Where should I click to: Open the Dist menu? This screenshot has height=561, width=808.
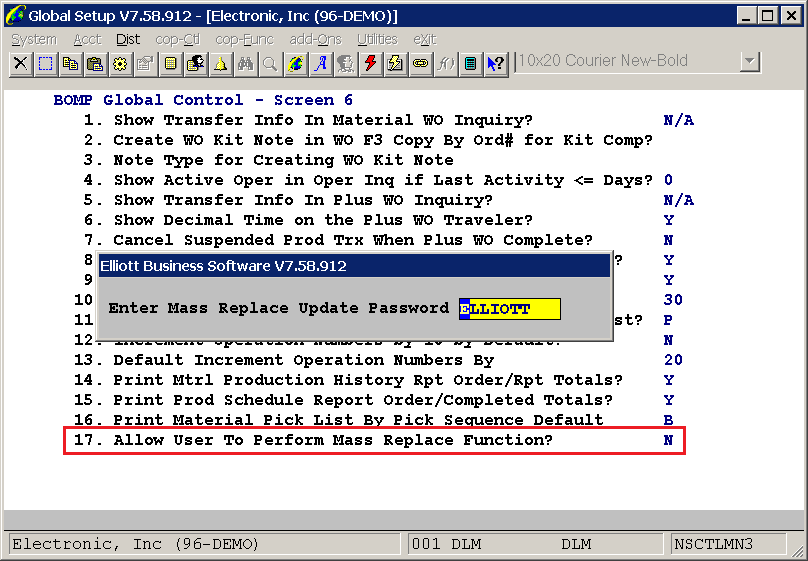[128, 40]
